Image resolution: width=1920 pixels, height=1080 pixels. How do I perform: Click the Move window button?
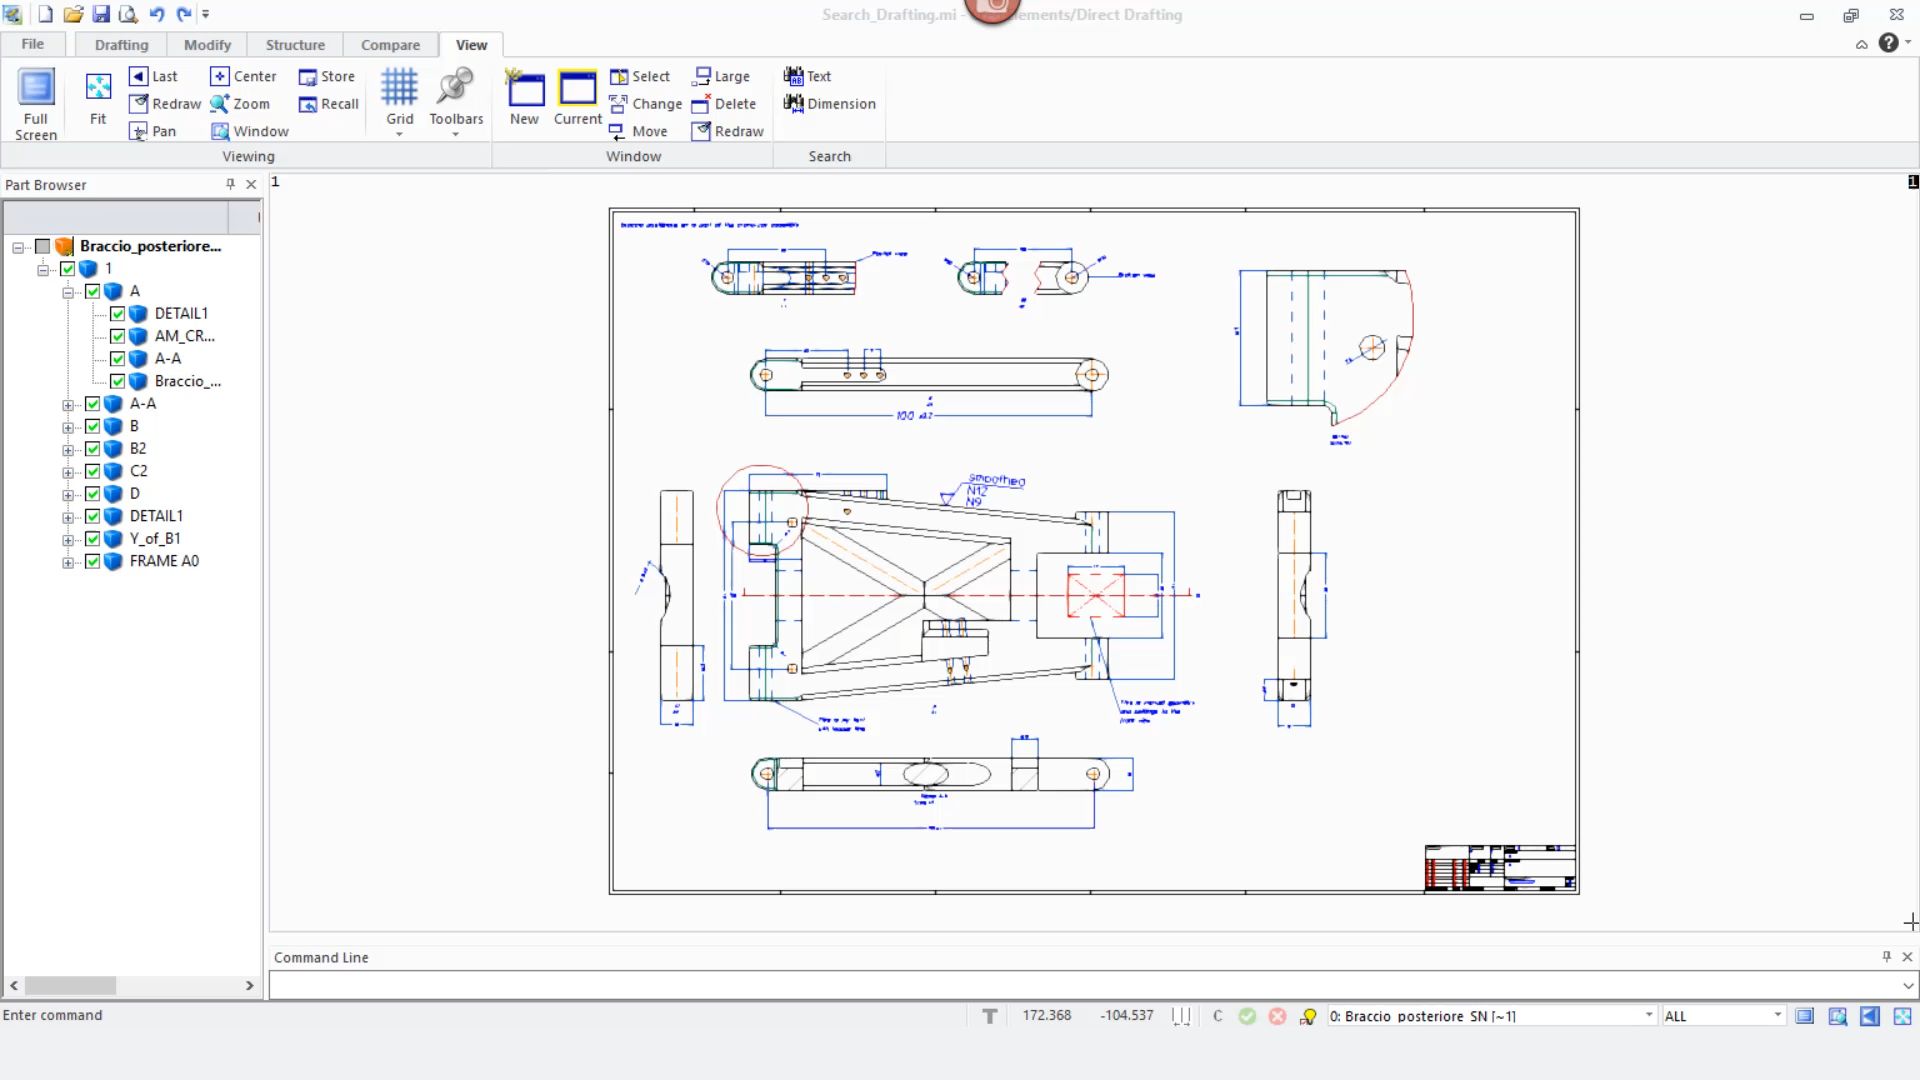pyautogui.click(x=638, y=131)
